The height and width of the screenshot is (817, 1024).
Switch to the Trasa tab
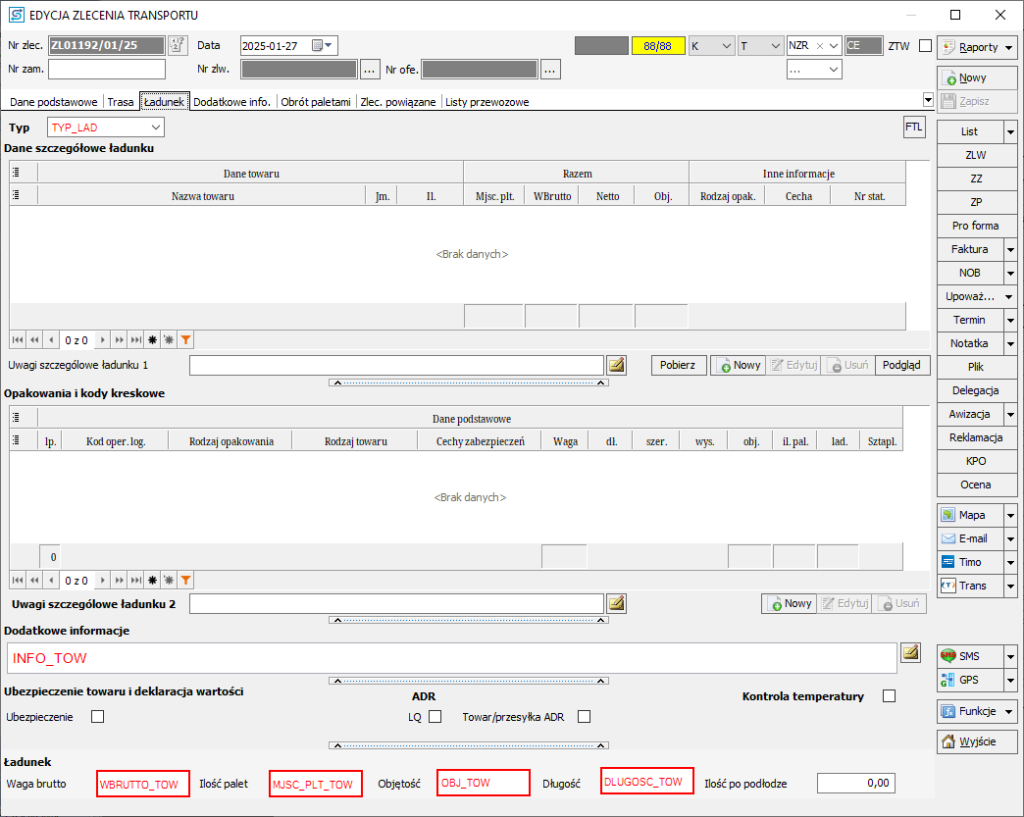click(120, 102)
